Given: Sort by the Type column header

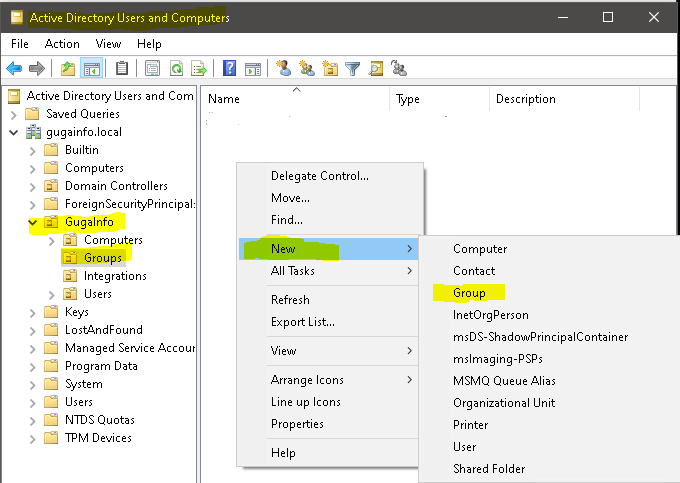Looking at the screenshot, I should click(x=408, y=99).
